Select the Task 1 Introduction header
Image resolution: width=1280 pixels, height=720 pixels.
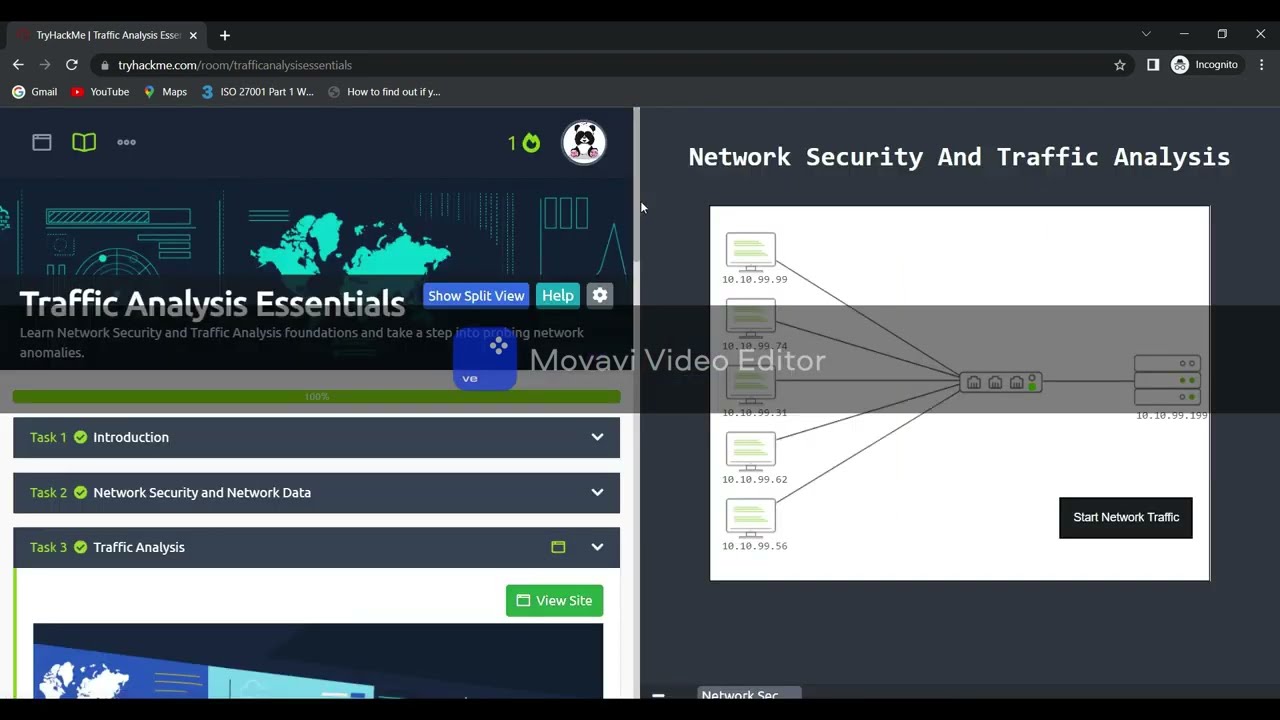pyautogui.click(x=316, y=438)
